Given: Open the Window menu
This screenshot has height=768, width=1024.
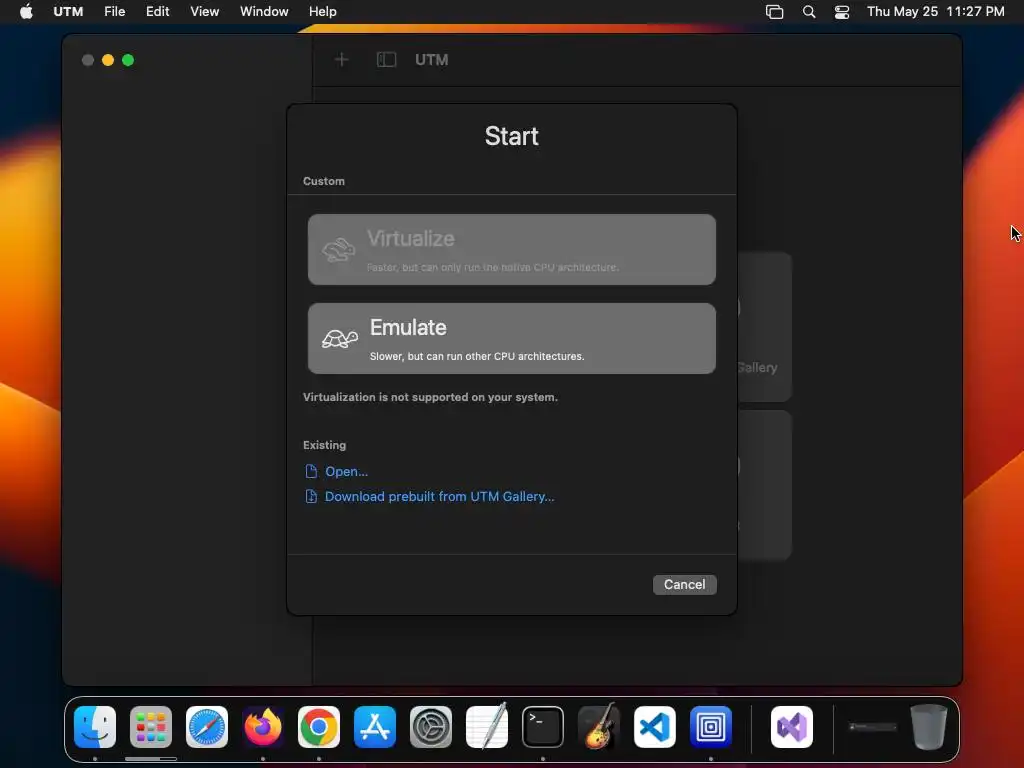Looking at the screenshot, I should tap(264, 12).
